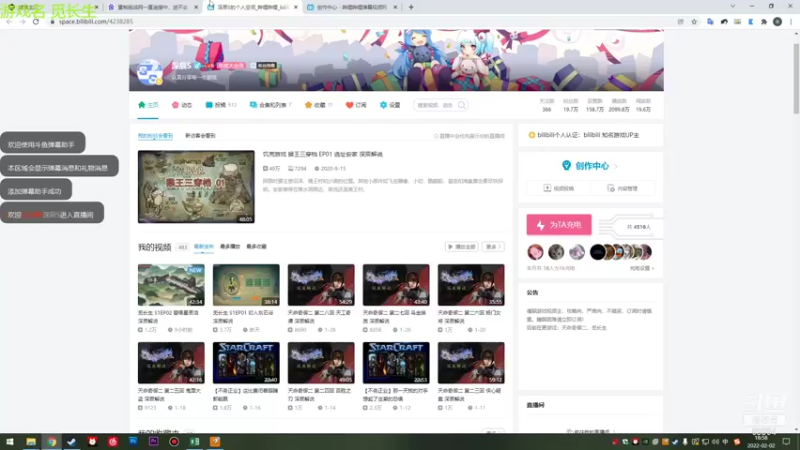Viewport: 800px width, 450px height.
Task: Open the 猴王三穿梭 EP01 video title
Action: tap(322, 154)
